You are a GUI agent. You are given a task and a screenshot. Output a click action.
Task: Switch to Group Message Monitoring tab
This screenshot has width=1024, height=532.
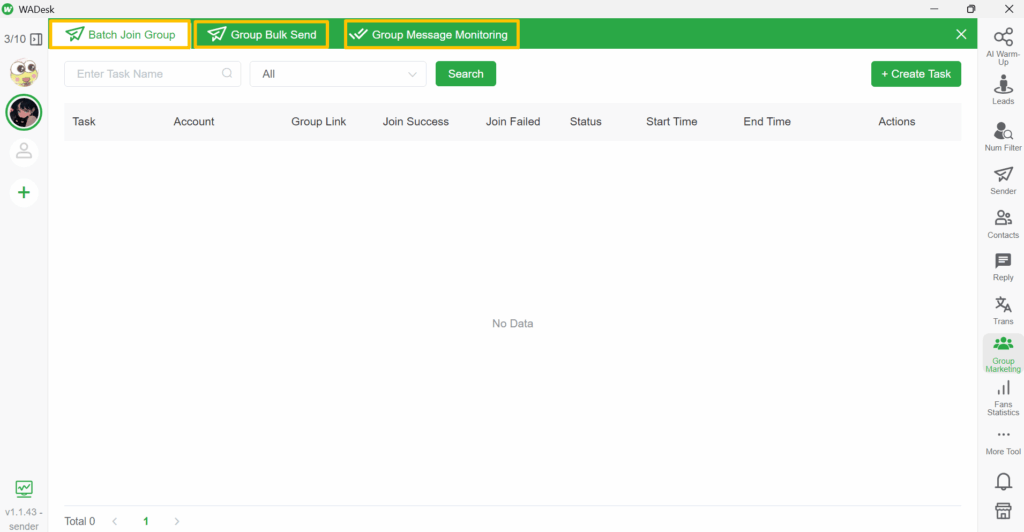pos(432,35)
